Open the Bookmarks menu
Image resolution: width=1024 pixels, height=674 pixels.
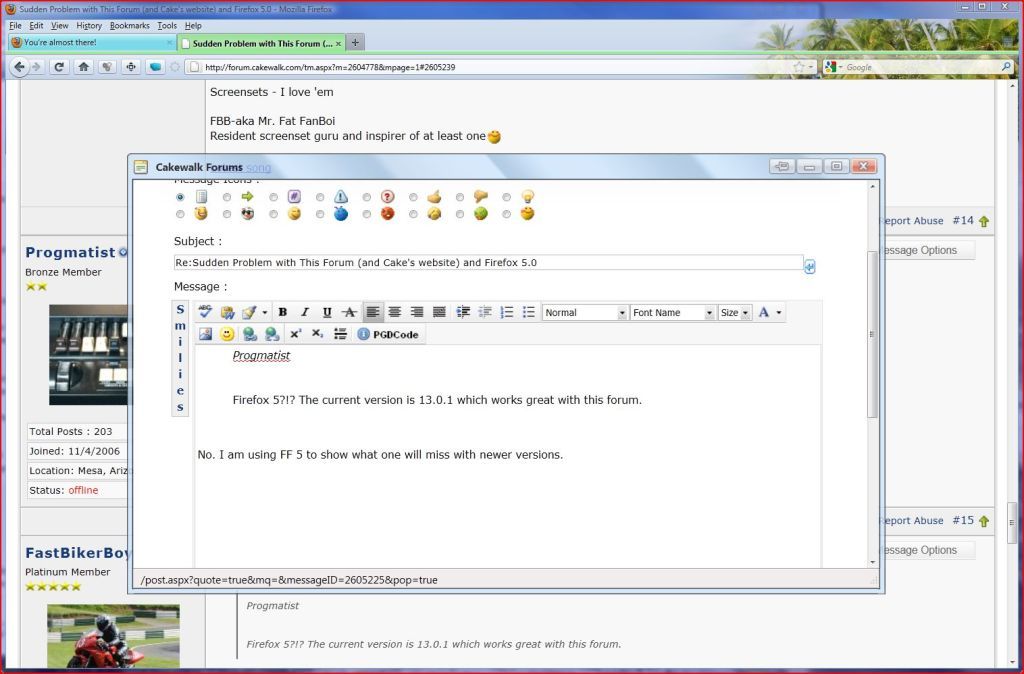(129, 25)
